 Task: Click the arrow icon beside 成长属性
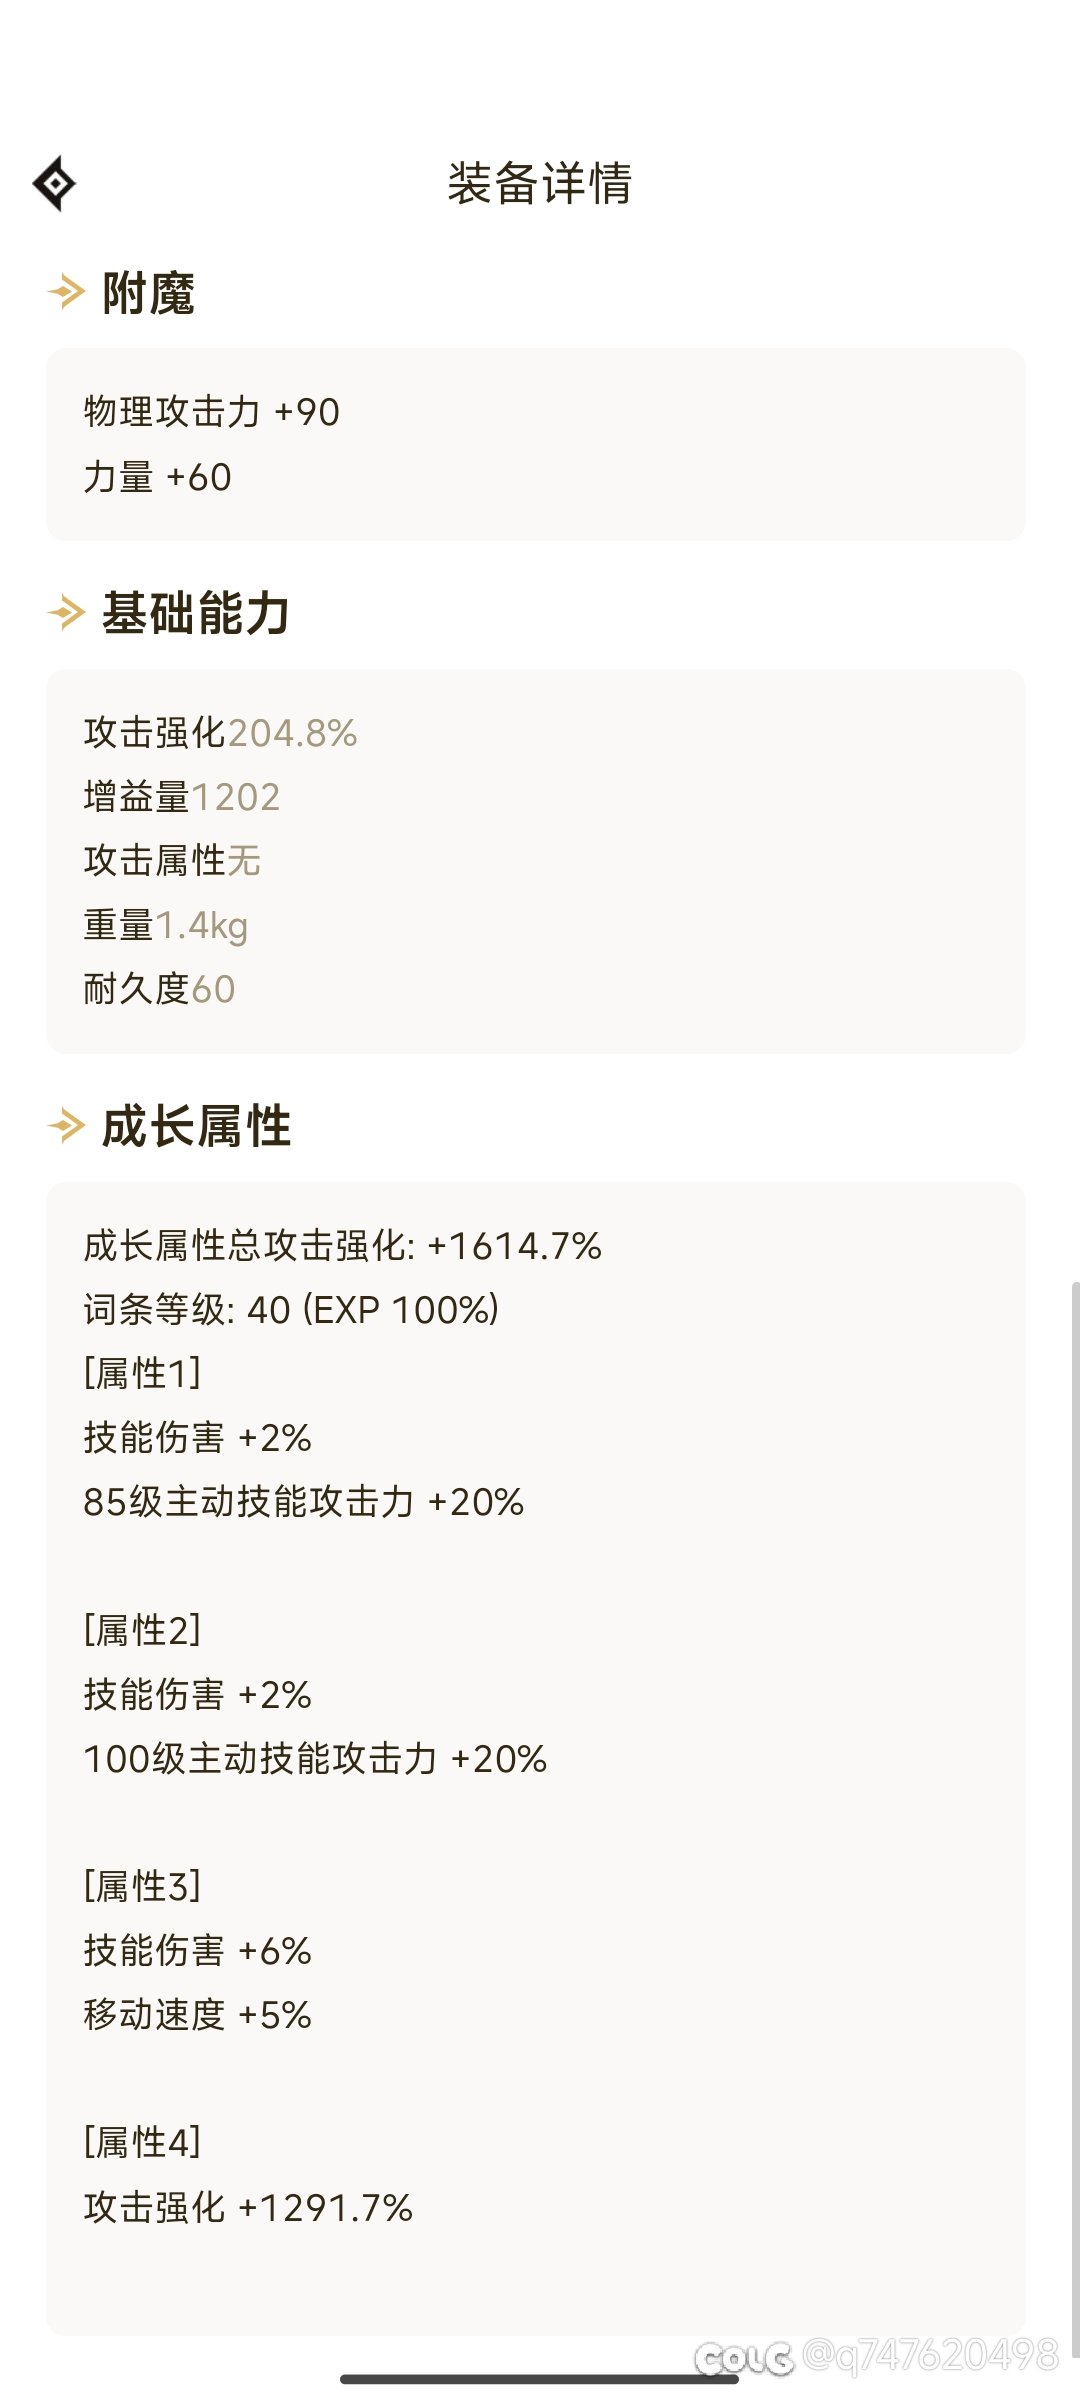(x=67, y=1126)
